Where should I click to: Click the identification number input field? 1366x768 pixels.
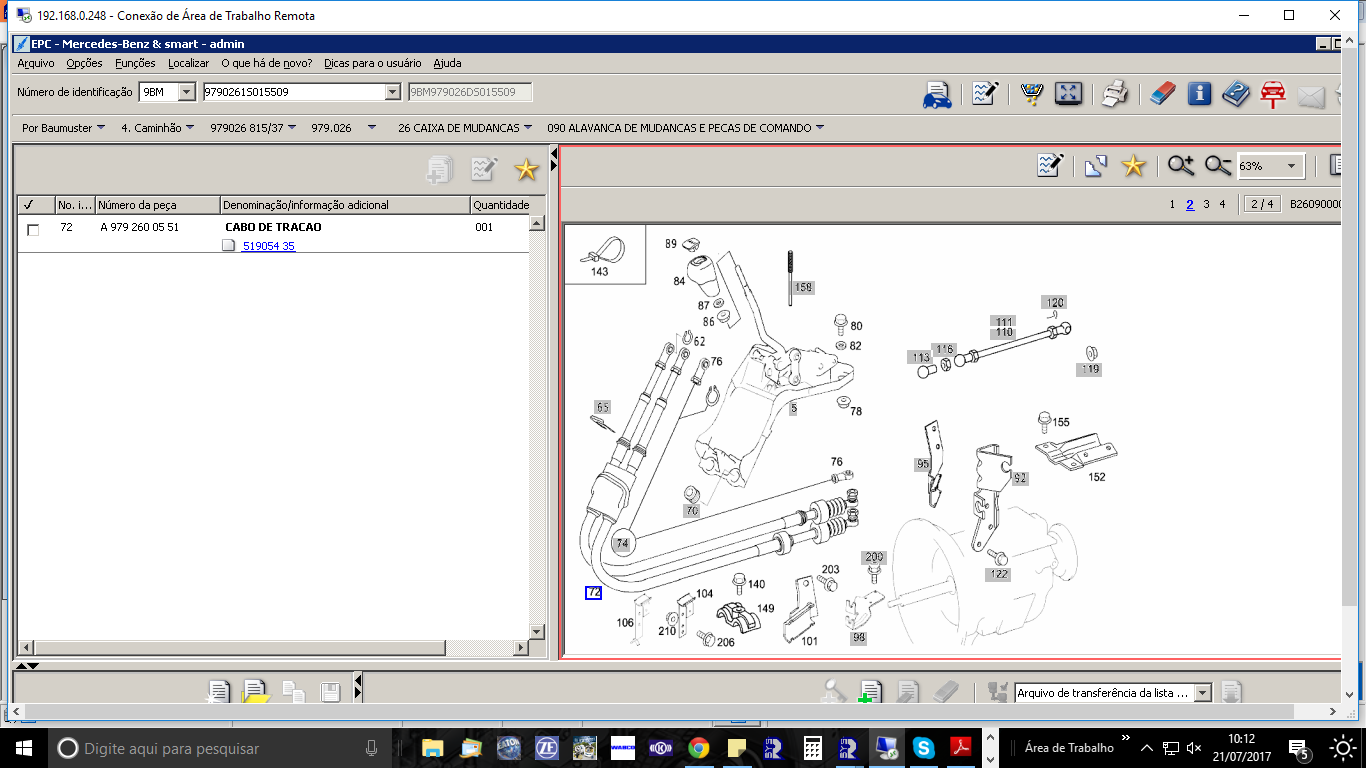(x=293, y=92)
